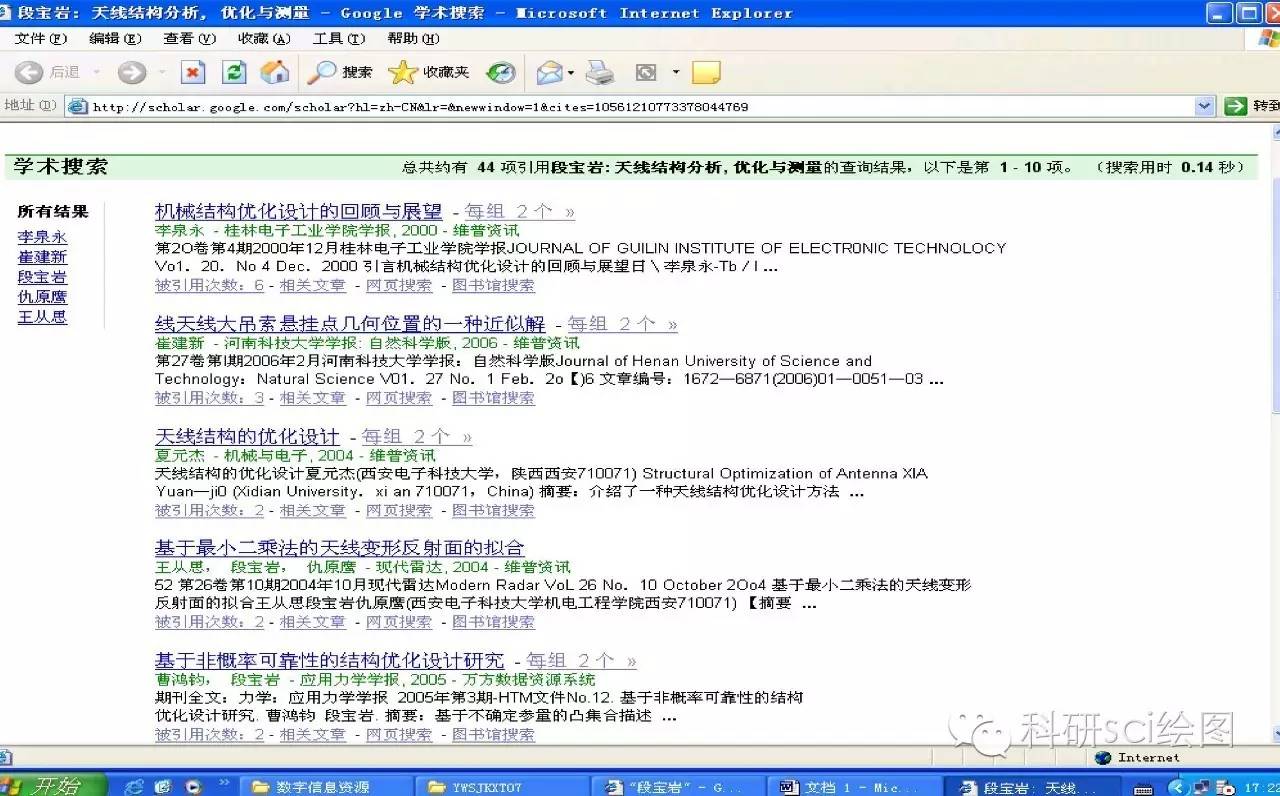Open the 工具(T) menu
1280x796 pixels.
tap(339, 38)
